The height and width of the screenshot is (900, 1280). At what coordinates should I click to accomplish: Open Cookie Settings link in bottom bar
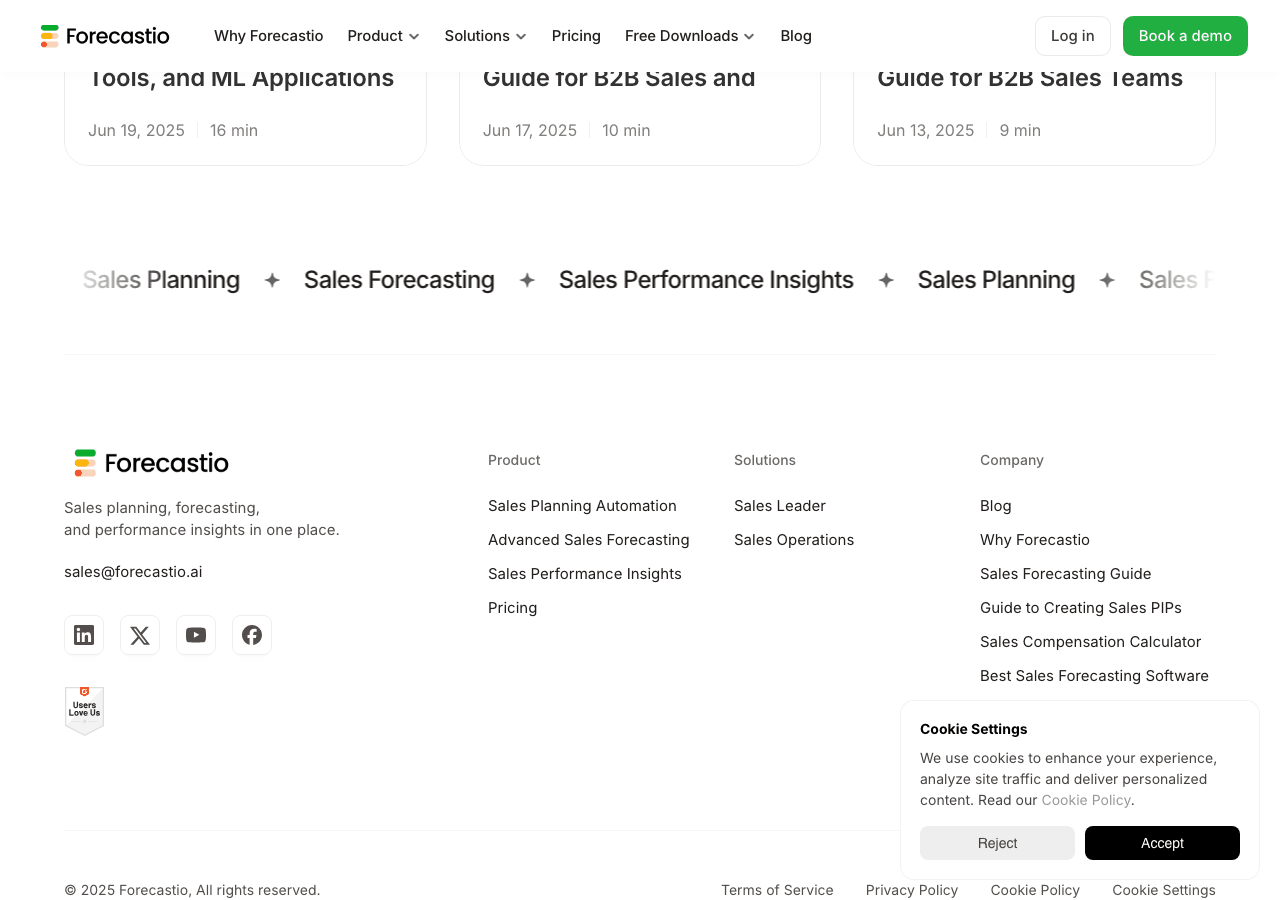point(1164,890)
